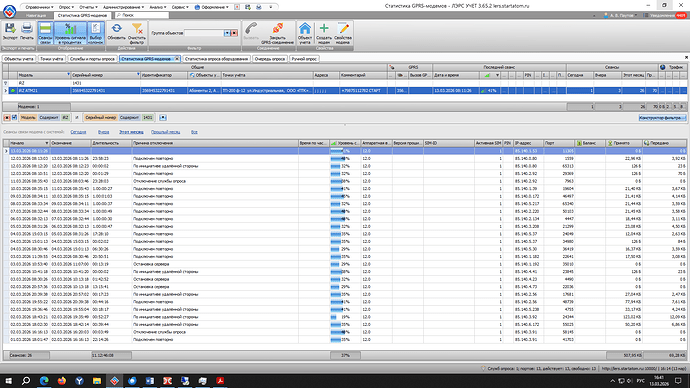This screenshot has height=388, width=690.
Task: Switch to the Ручной опрос tab
Action: click(304, 59)
